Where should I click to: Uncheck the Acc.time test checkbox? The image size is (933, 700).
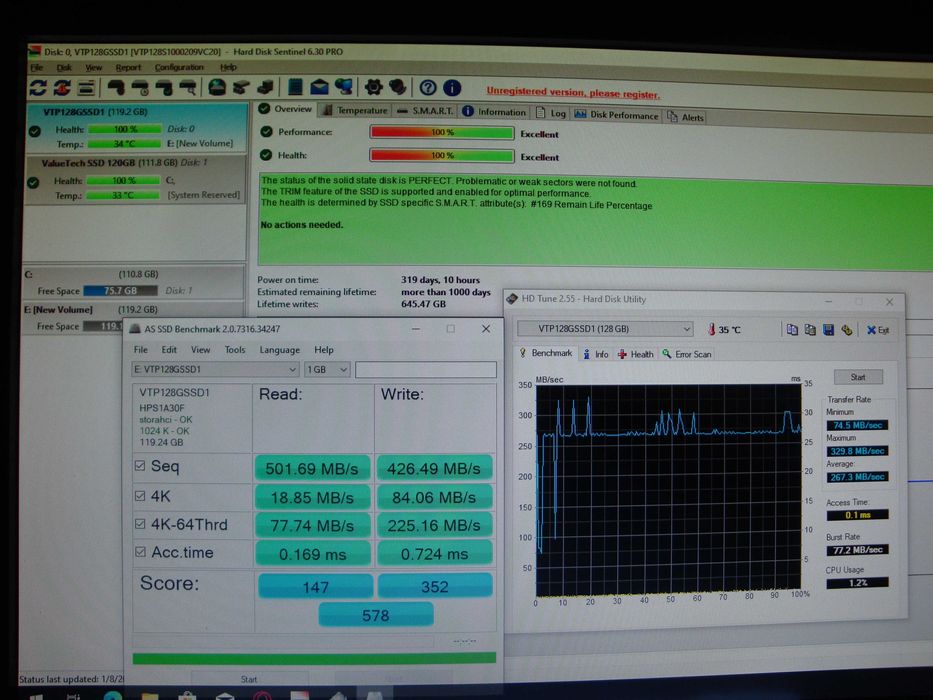tap(140, 552)
